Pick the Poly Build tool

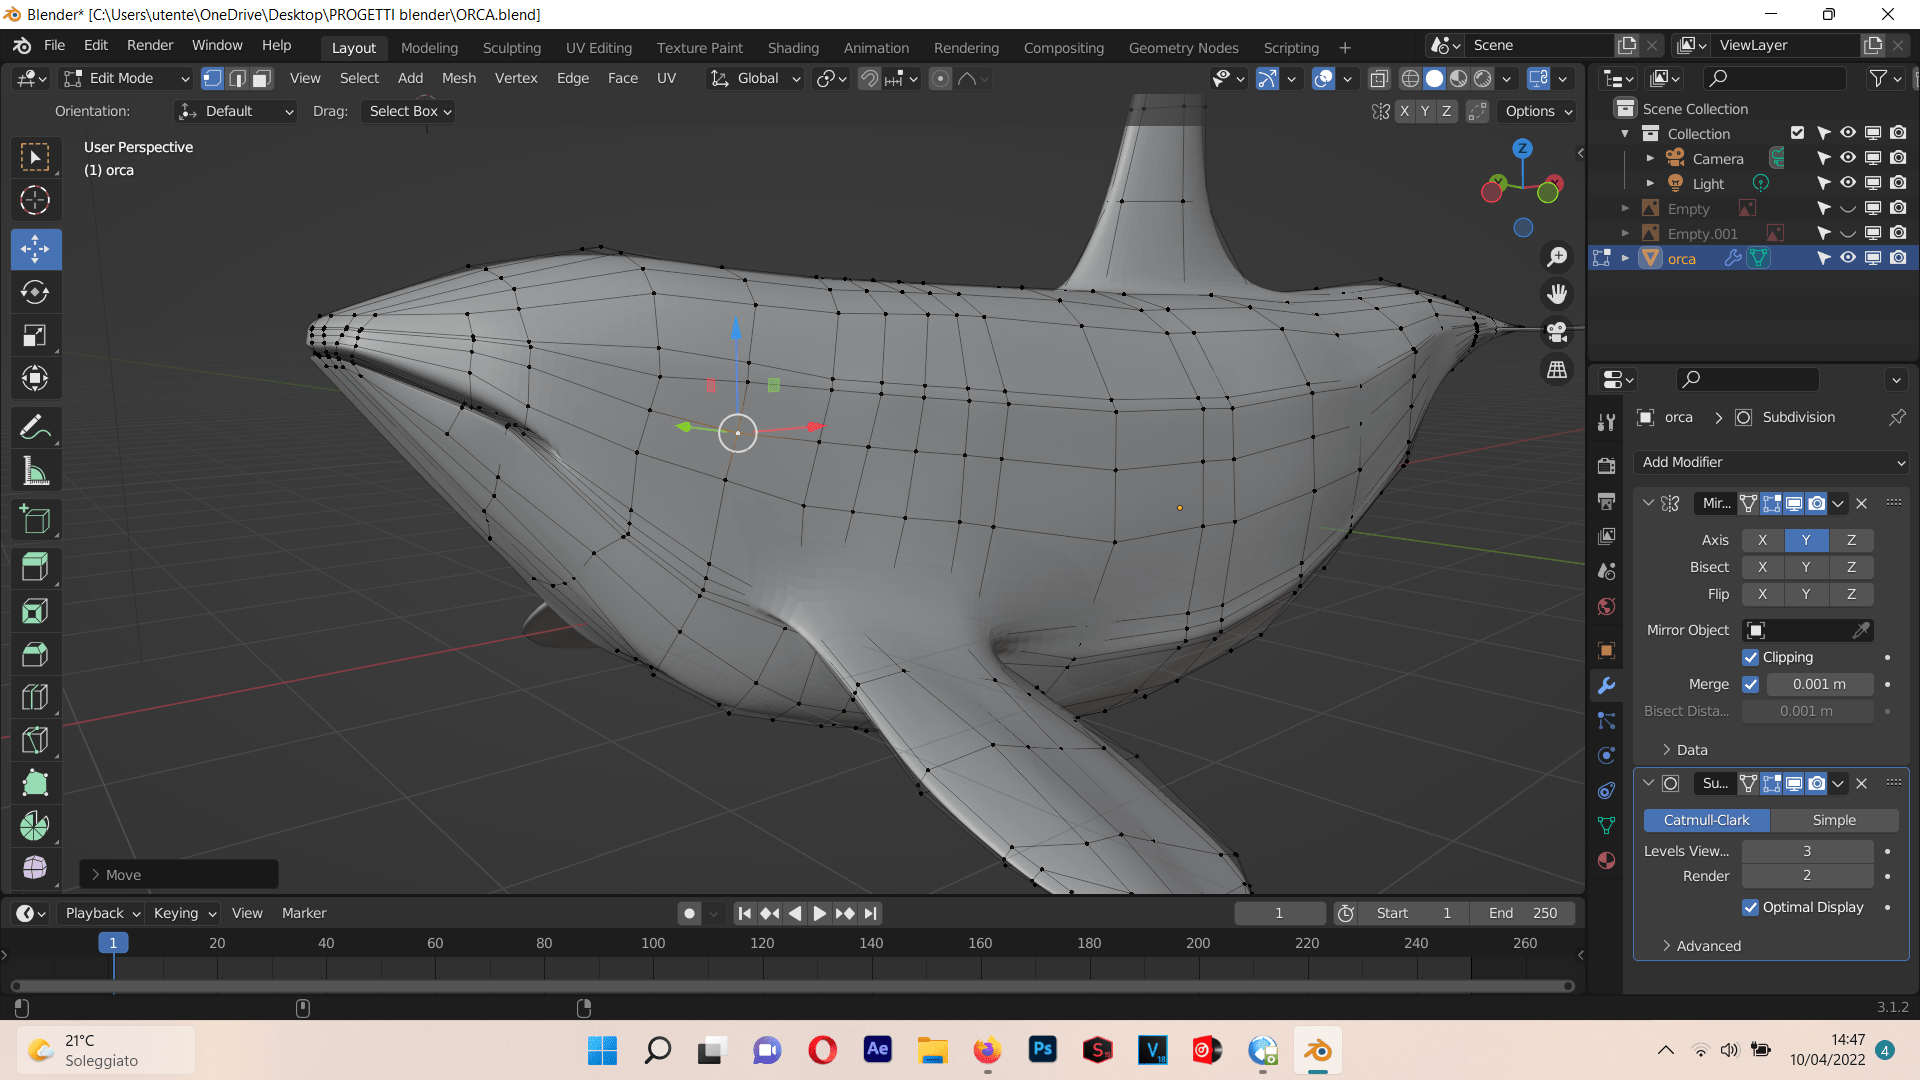tap(35, 783)
